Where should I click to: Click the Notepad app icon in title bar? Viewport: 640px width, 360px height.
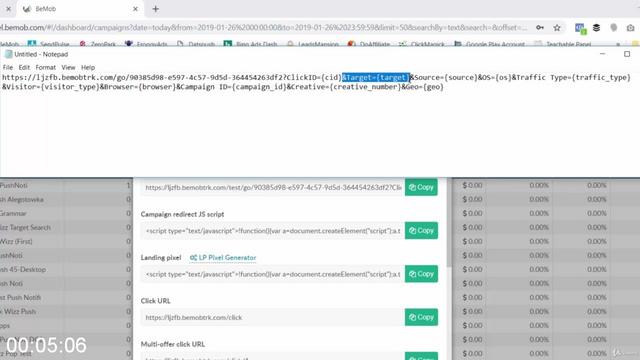tap(8, 54)
